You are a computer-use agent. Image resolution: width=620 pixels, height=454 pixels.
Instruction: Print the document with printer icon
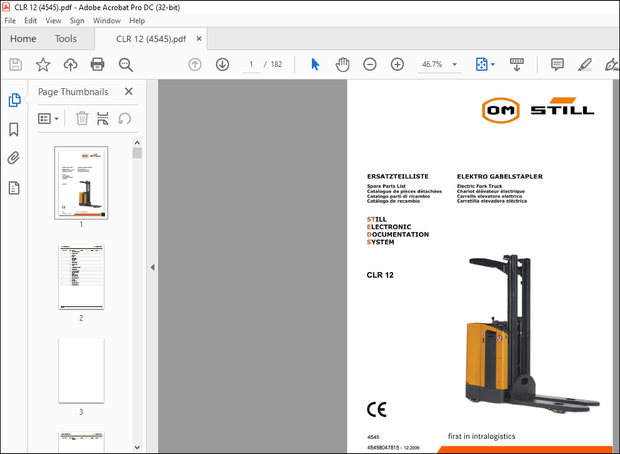click(x=97, y=64)
